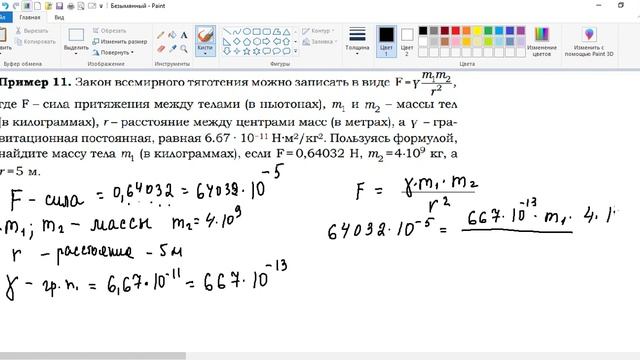Click the horizontal scrollbar thumb at bottom

pos(93,356)
